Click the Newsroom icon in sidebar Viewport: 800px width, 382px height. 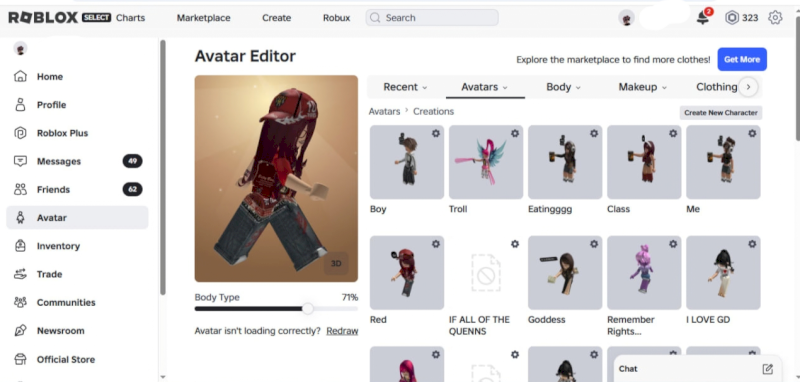pyautogui.click(x=20, y=330)
